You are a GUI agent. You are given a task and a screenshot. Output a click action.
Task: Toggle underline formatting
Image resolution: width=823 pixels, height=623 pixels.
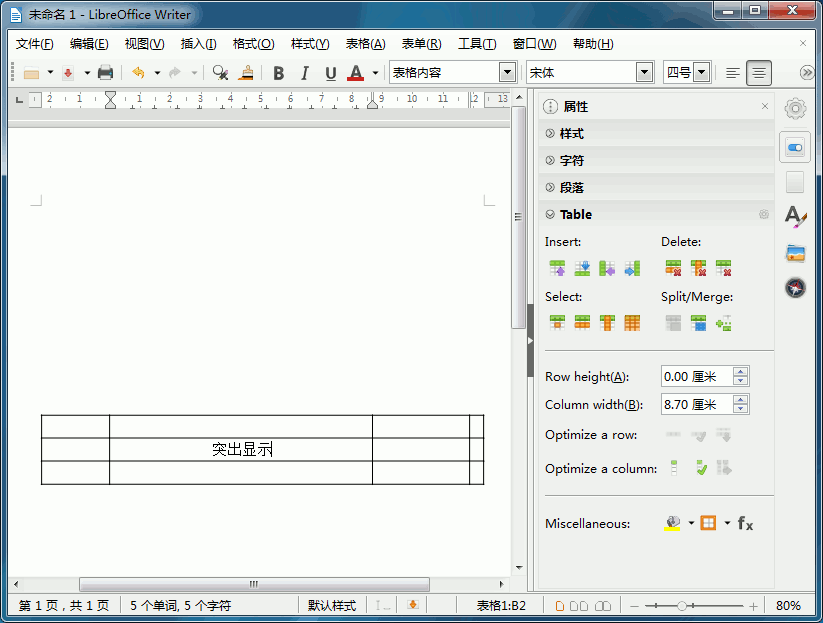330,73
